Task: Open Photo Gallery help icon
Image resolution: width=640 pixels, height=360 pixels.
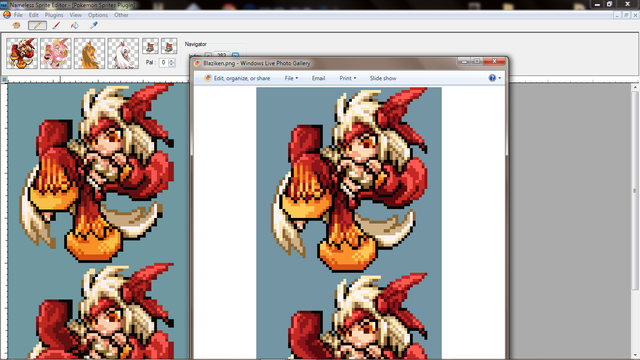Action: tap(492, 78)
